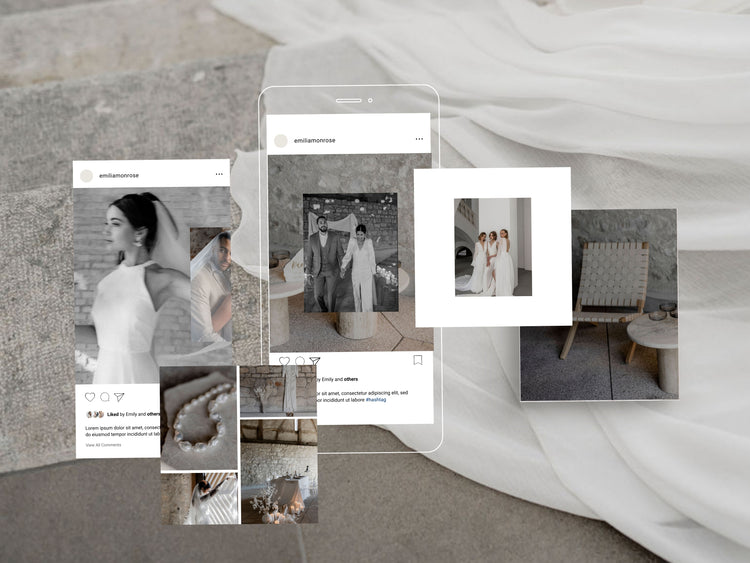The width and height of the screenshot is (750, 563).
Task: Click profile avatar in phone post header
Action: coord(281,141)
